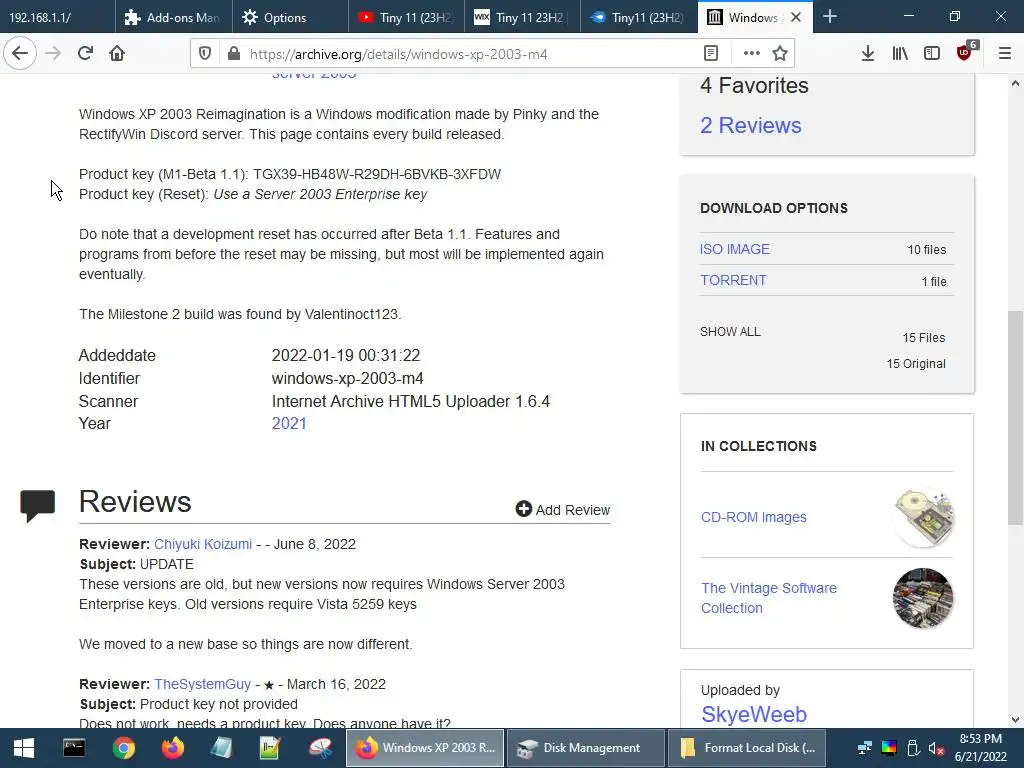
Task: Reload the archive.org page
Action: (x=85, y=54)
